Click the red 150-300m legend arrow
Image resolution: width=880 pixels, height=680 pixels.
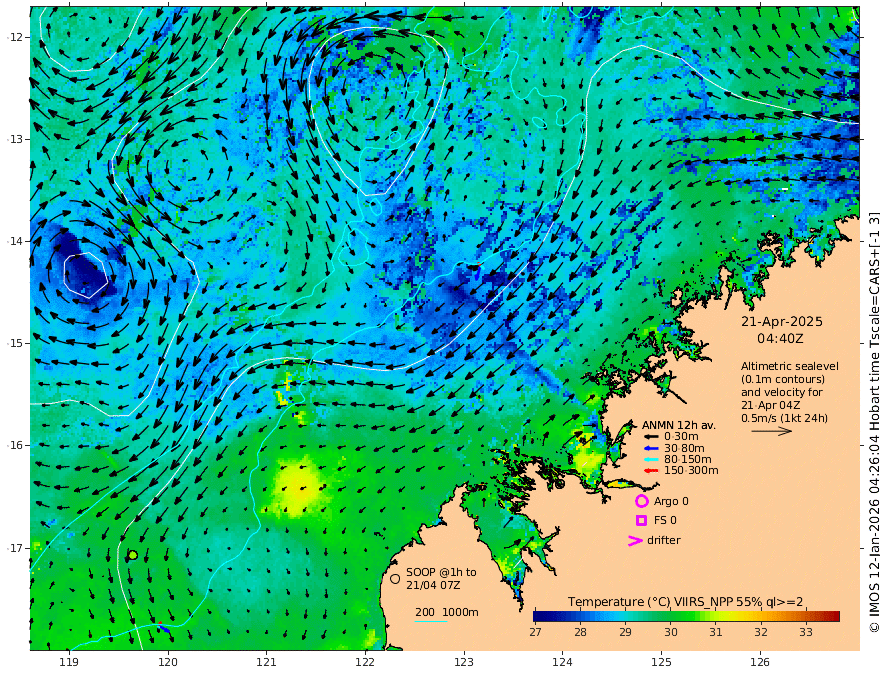(650, 471)
